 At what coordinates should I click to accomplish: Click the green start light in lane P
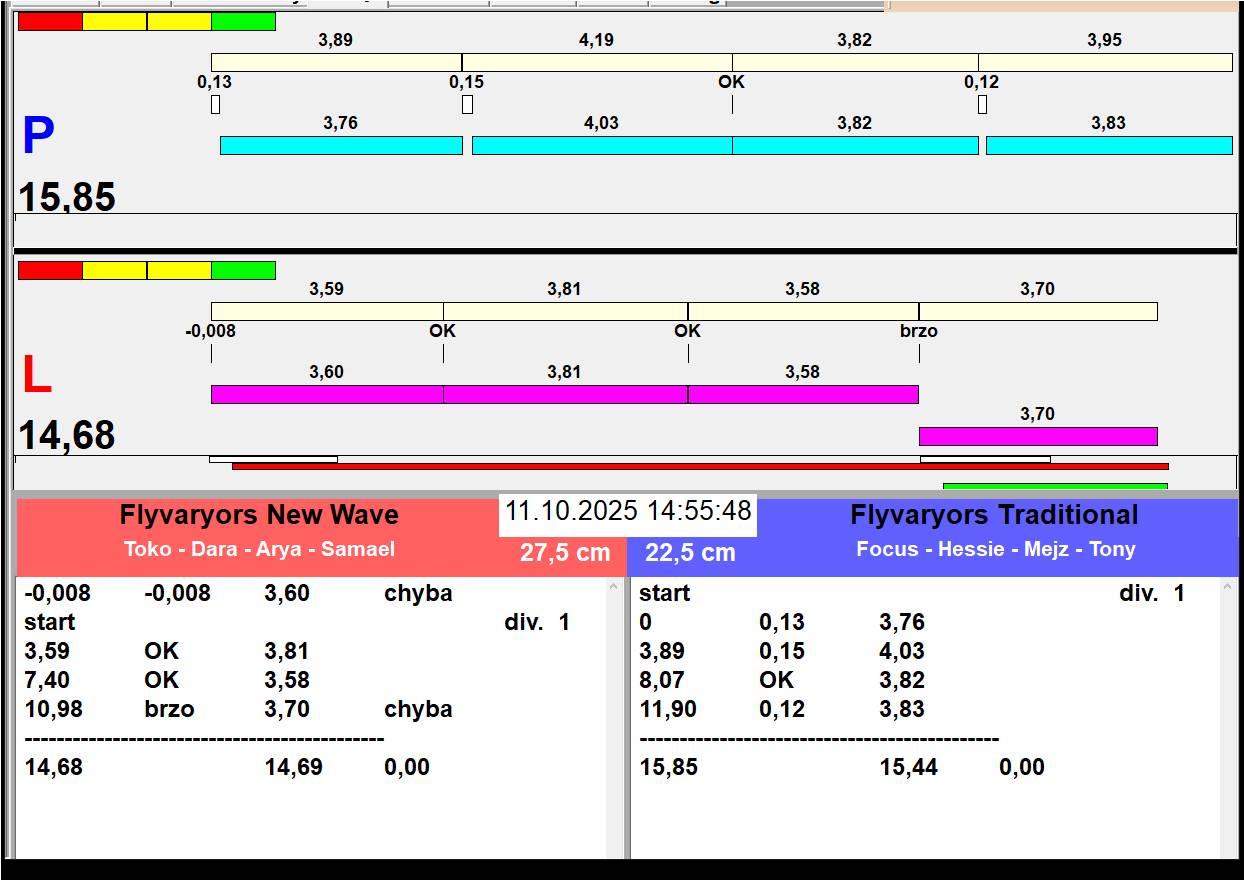(243, 21)
